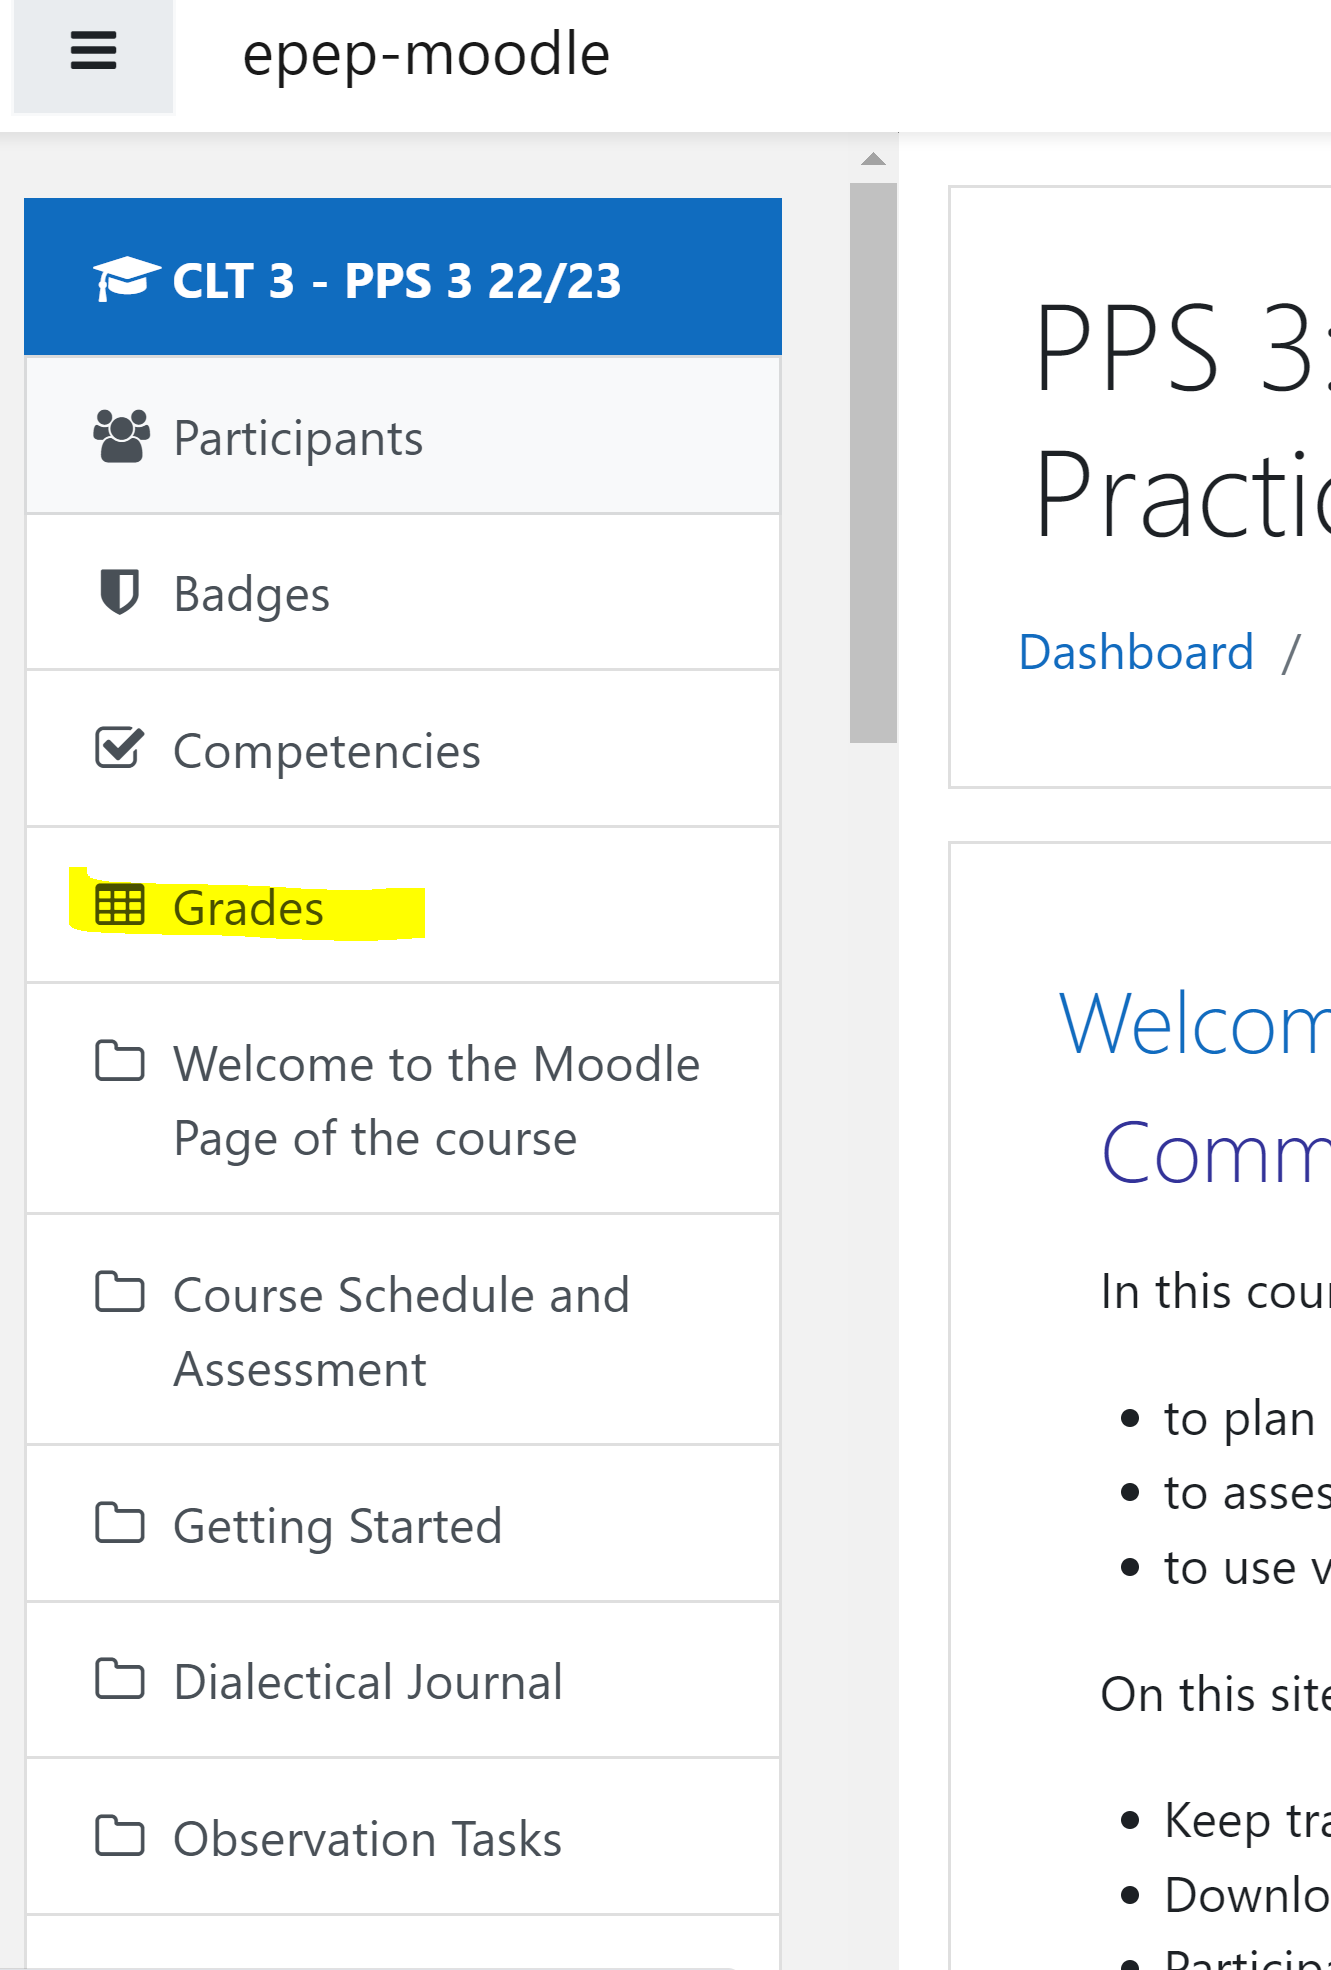
Task: Open the CLT 3 - PPS 3 22/23 course header
Action: tap(396, 280)
